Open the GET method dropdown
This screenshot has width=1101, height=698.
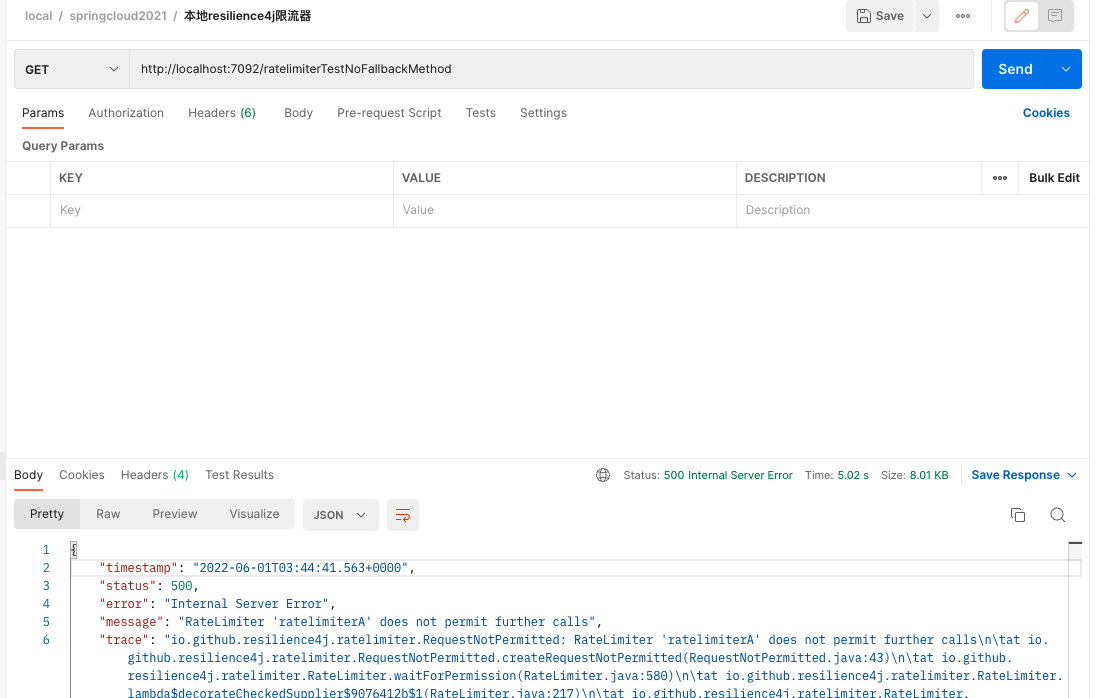[x=70, y=69]
